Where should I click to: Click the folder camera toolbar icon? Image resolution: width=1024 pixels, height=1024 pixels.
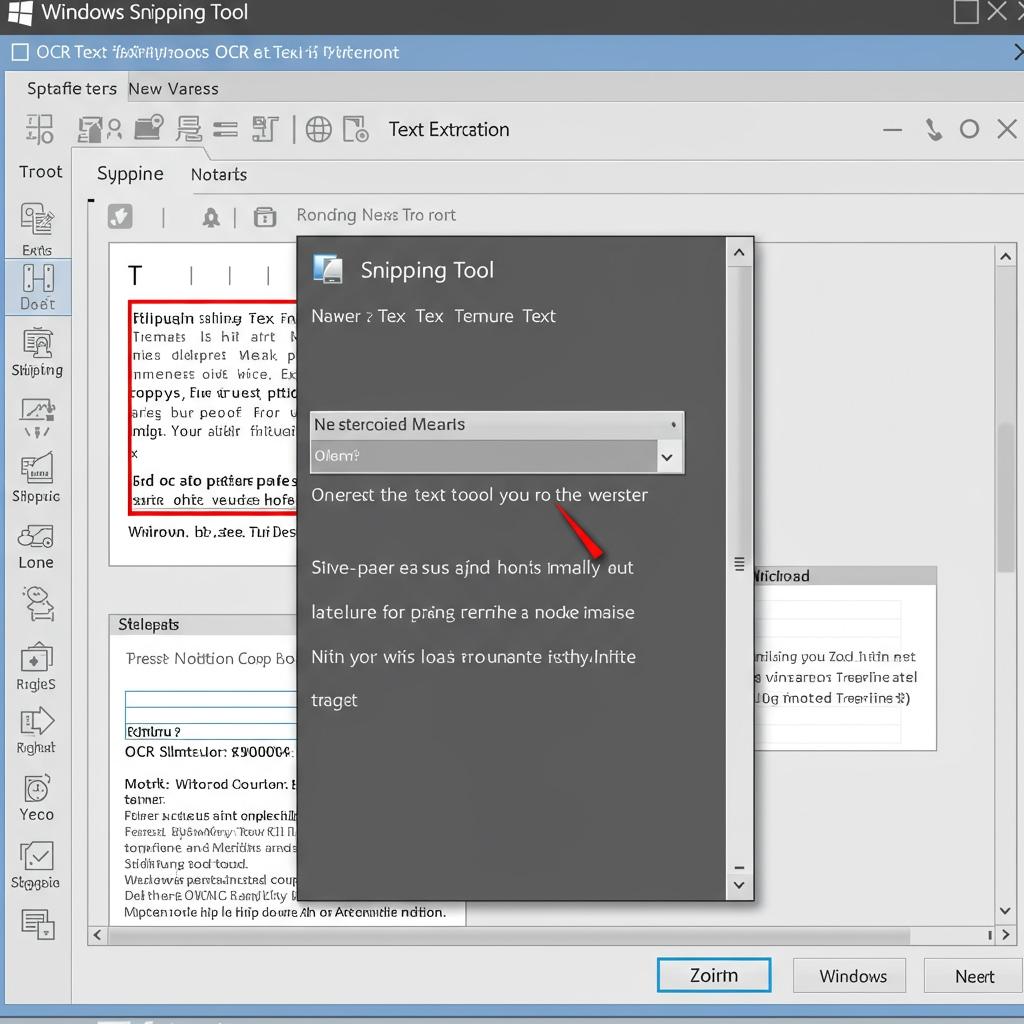click(x=150, y=128)
